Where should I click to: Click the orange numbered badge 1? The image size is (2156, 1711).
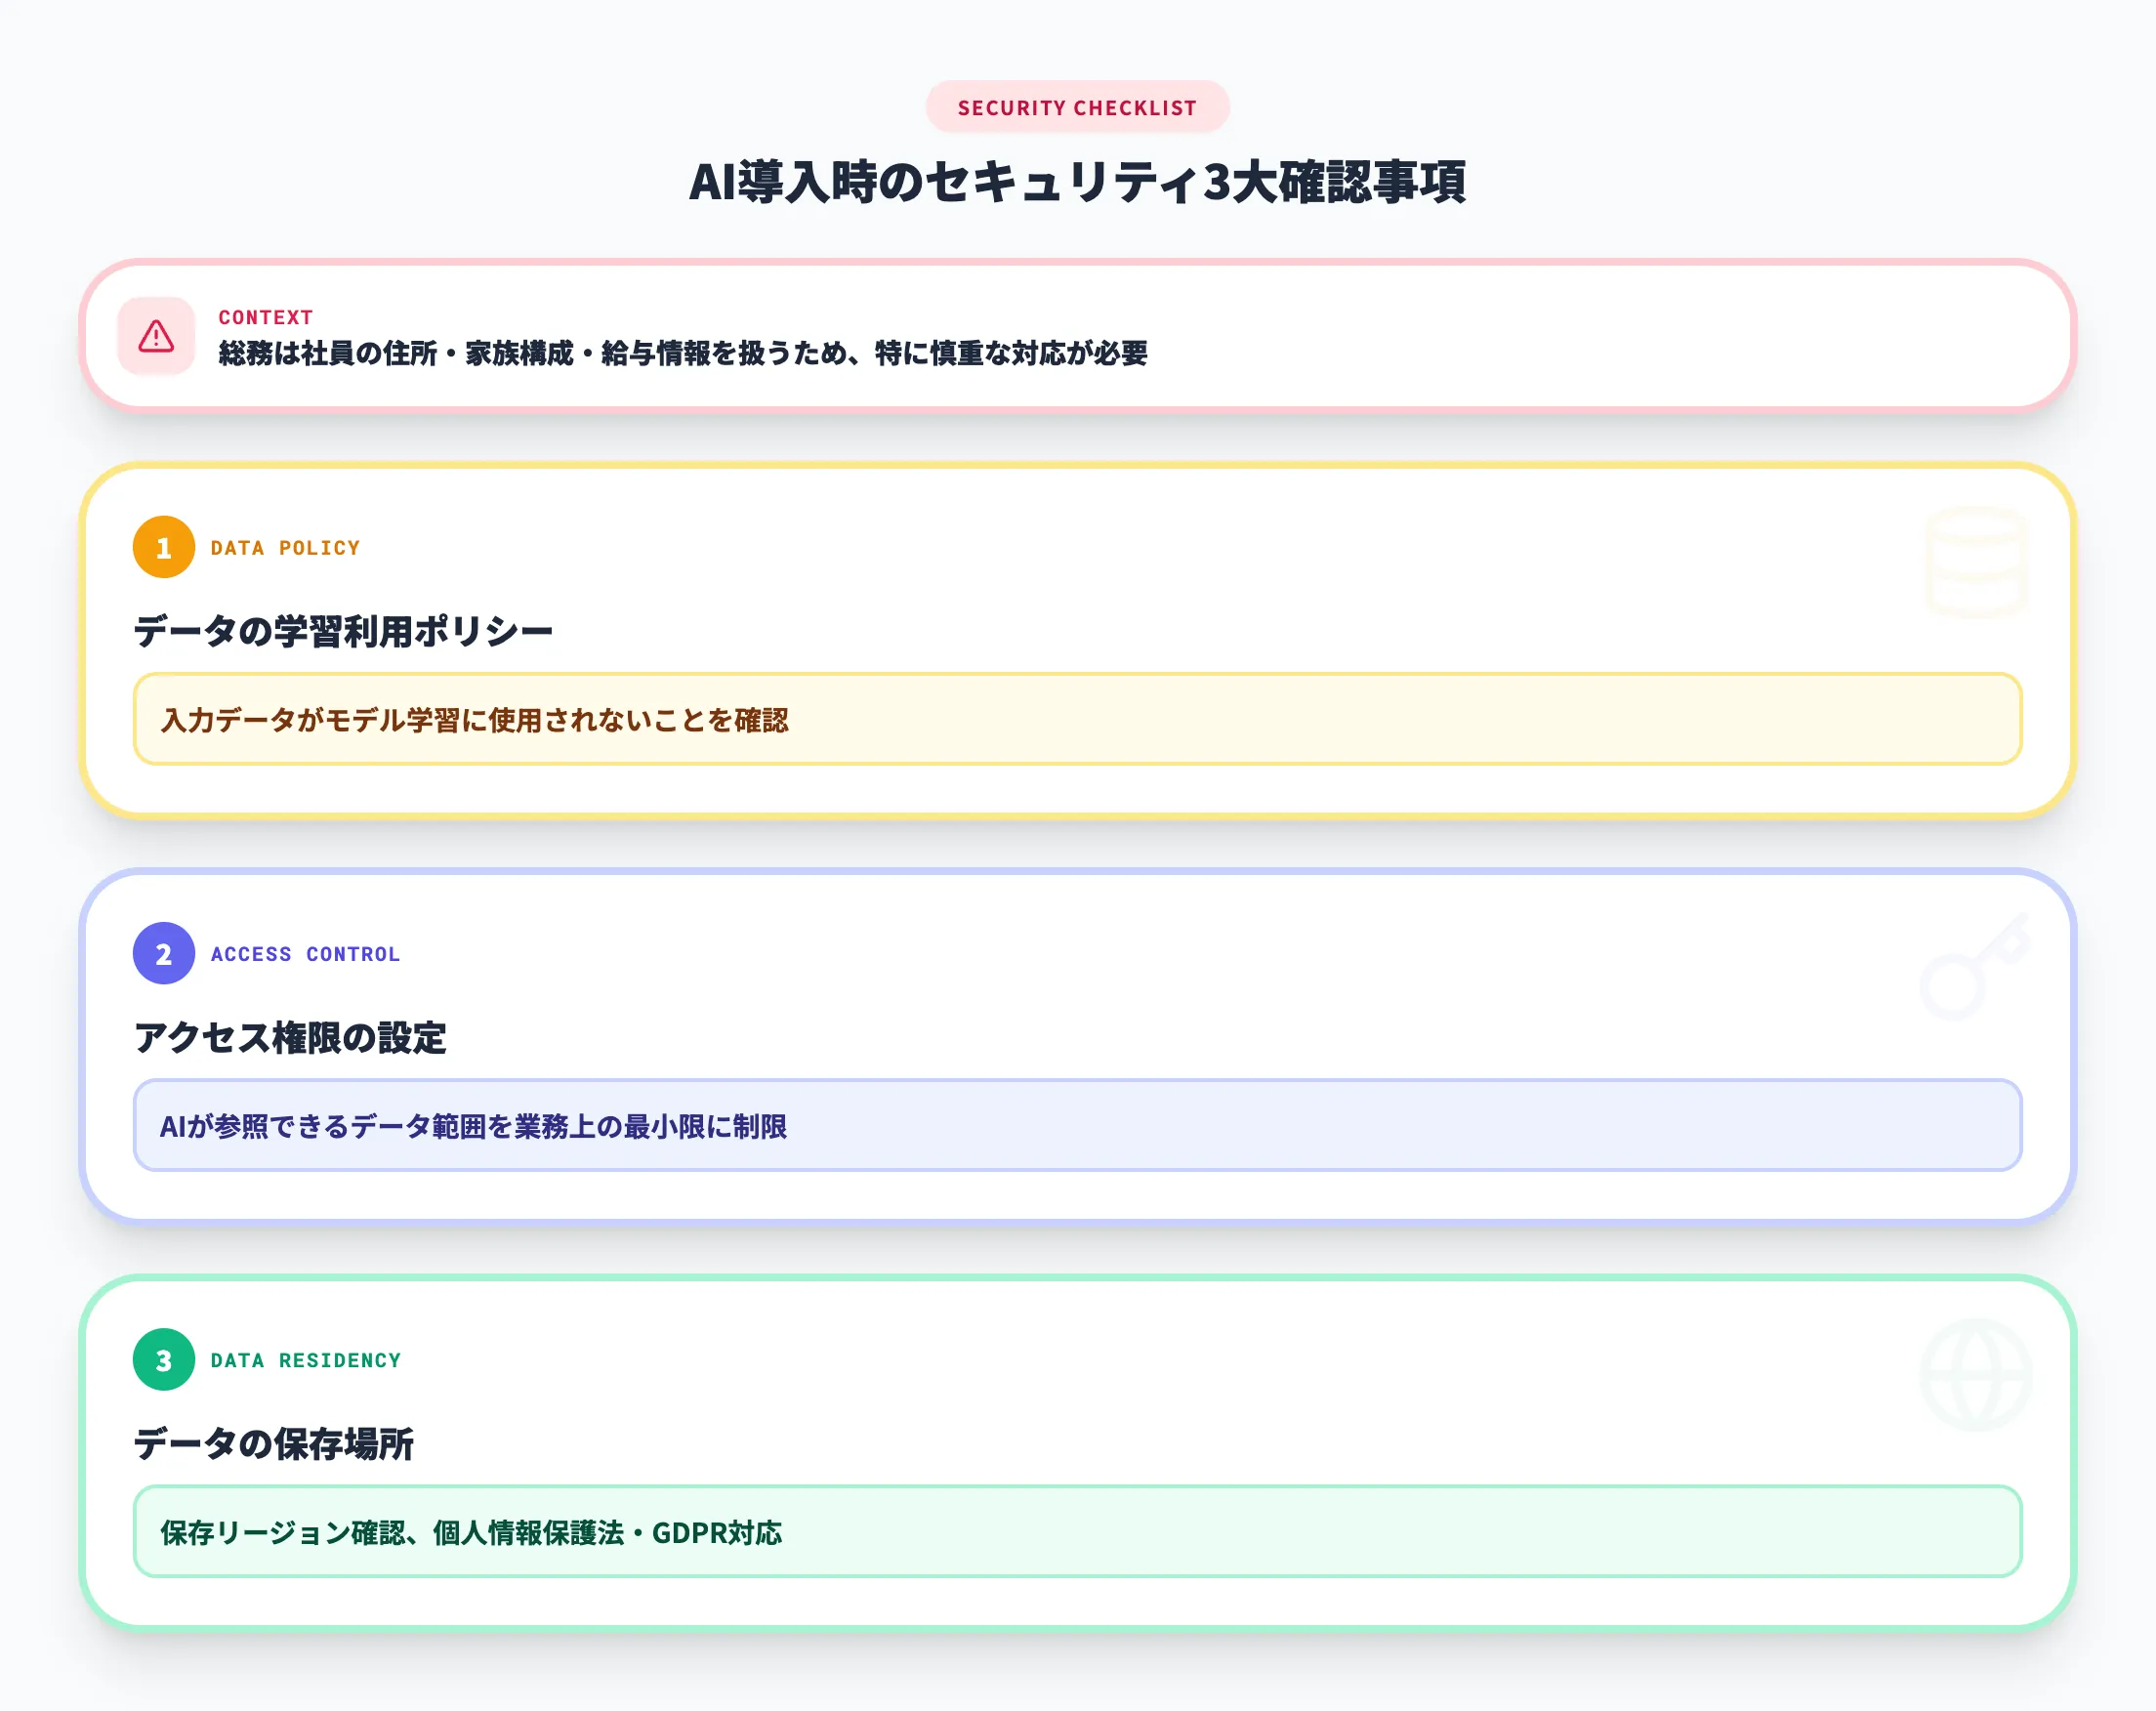(163, 547)
